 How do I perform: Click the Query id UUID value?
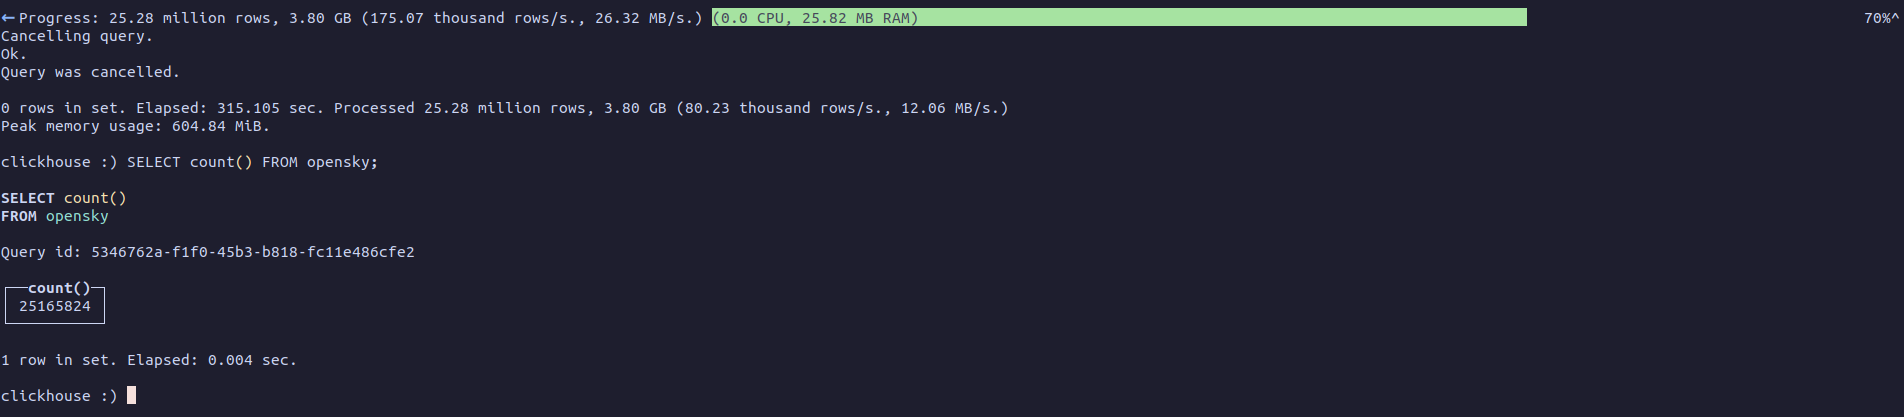point(252,252)
